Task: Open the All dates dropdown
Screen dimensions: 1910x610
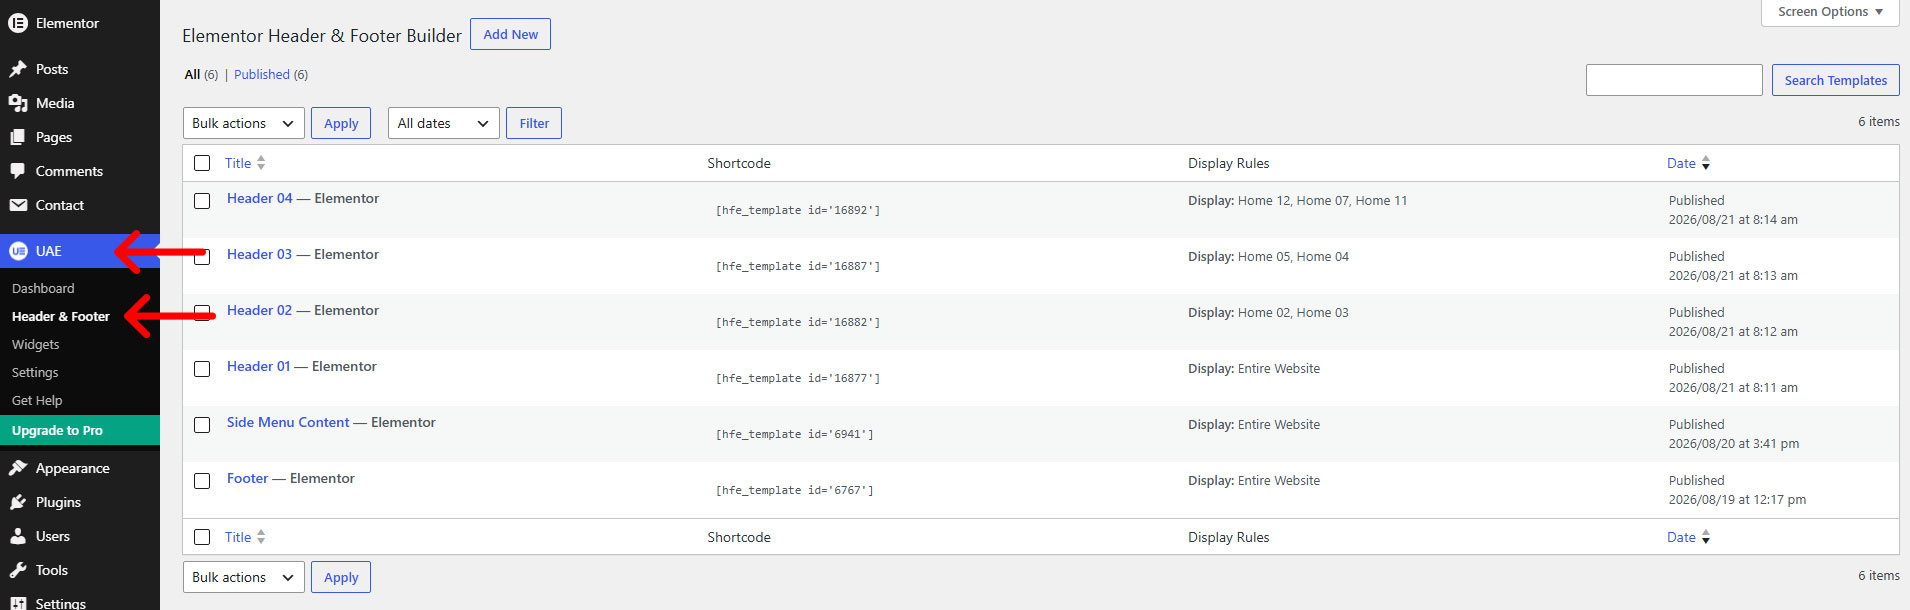Action: coord(444,123)
